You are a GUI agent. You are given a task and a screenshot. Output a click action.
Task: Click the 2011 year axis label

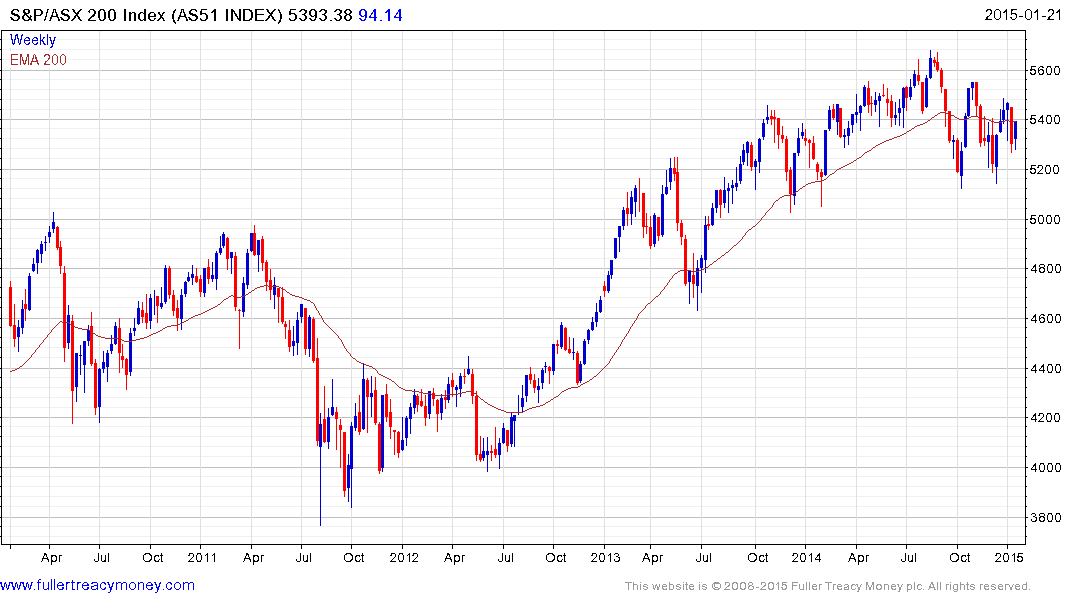click(202, 557)
